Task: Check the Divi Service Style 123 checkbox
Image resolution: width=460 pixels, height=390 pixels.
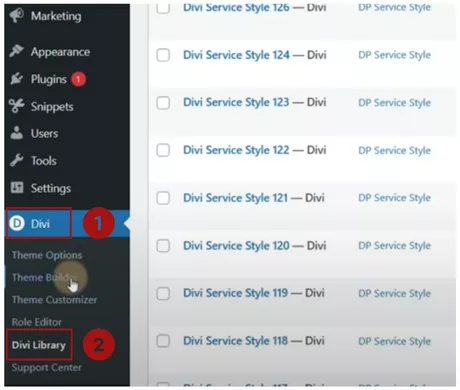Action: (163, 103)
